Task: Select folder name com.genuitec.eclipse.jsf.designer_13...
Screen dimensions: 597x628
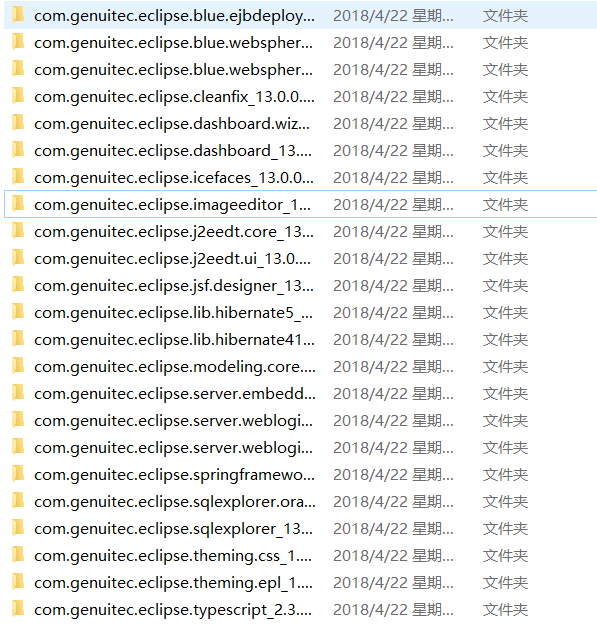Action: [x=174, y=286]
